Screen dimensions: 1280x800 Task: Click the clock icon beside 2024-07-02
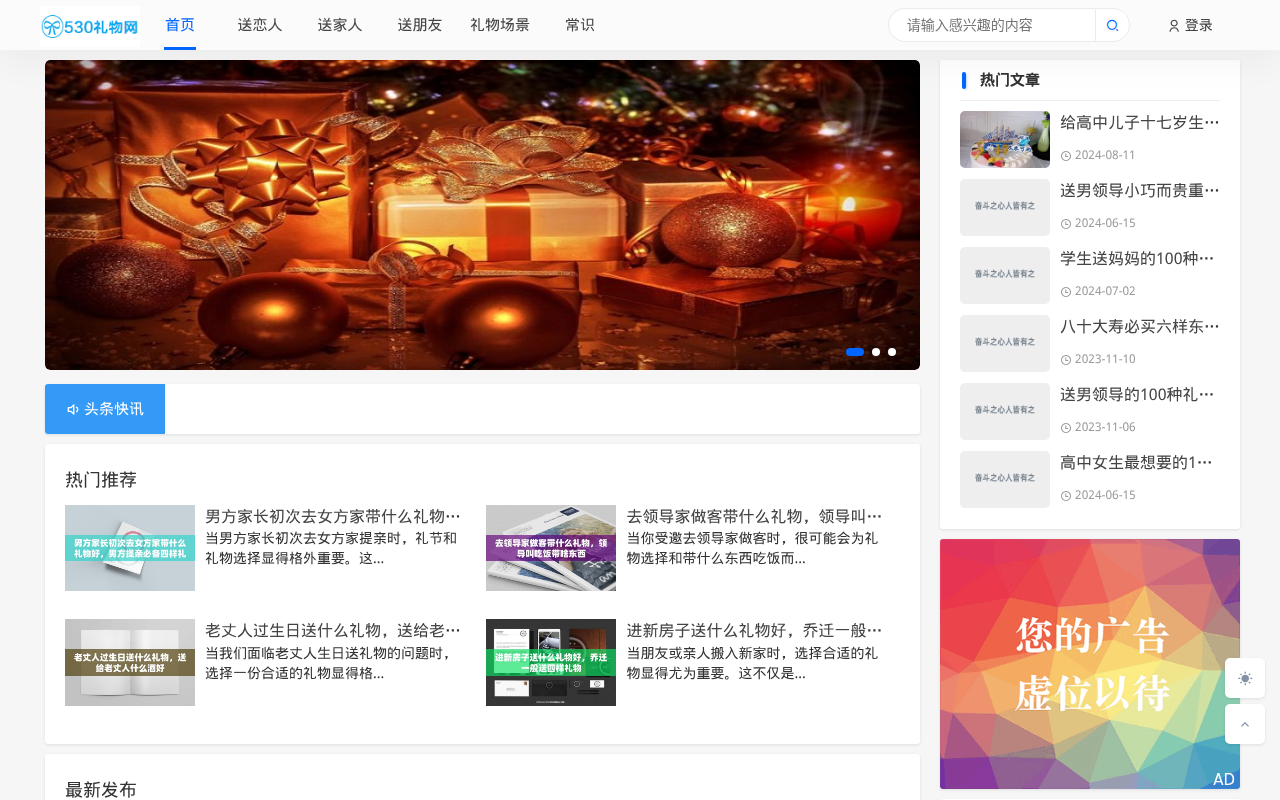click(1066, 290)
